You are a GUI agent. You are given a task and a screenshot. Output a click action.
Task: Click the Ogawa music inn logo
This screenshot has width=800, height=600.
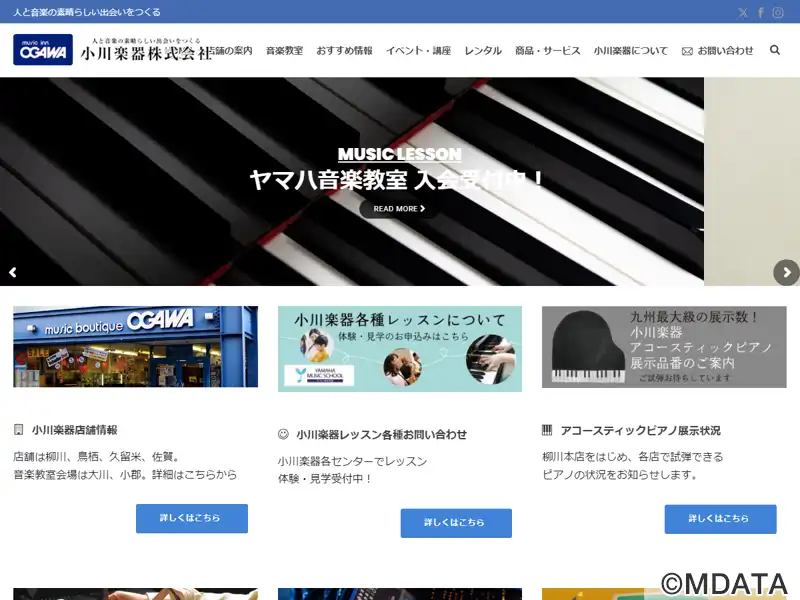[43, 50]
